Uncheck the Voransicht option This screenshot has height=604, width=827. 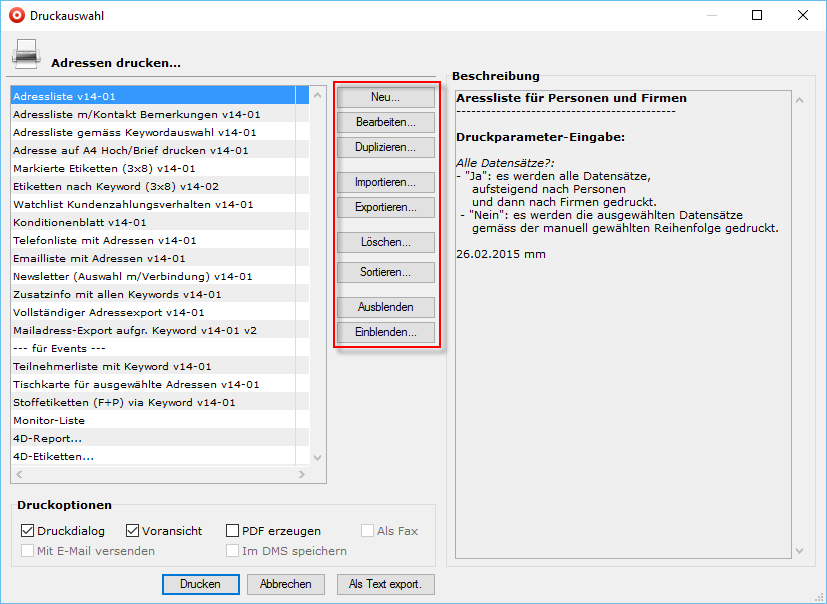tap(132, 531)
